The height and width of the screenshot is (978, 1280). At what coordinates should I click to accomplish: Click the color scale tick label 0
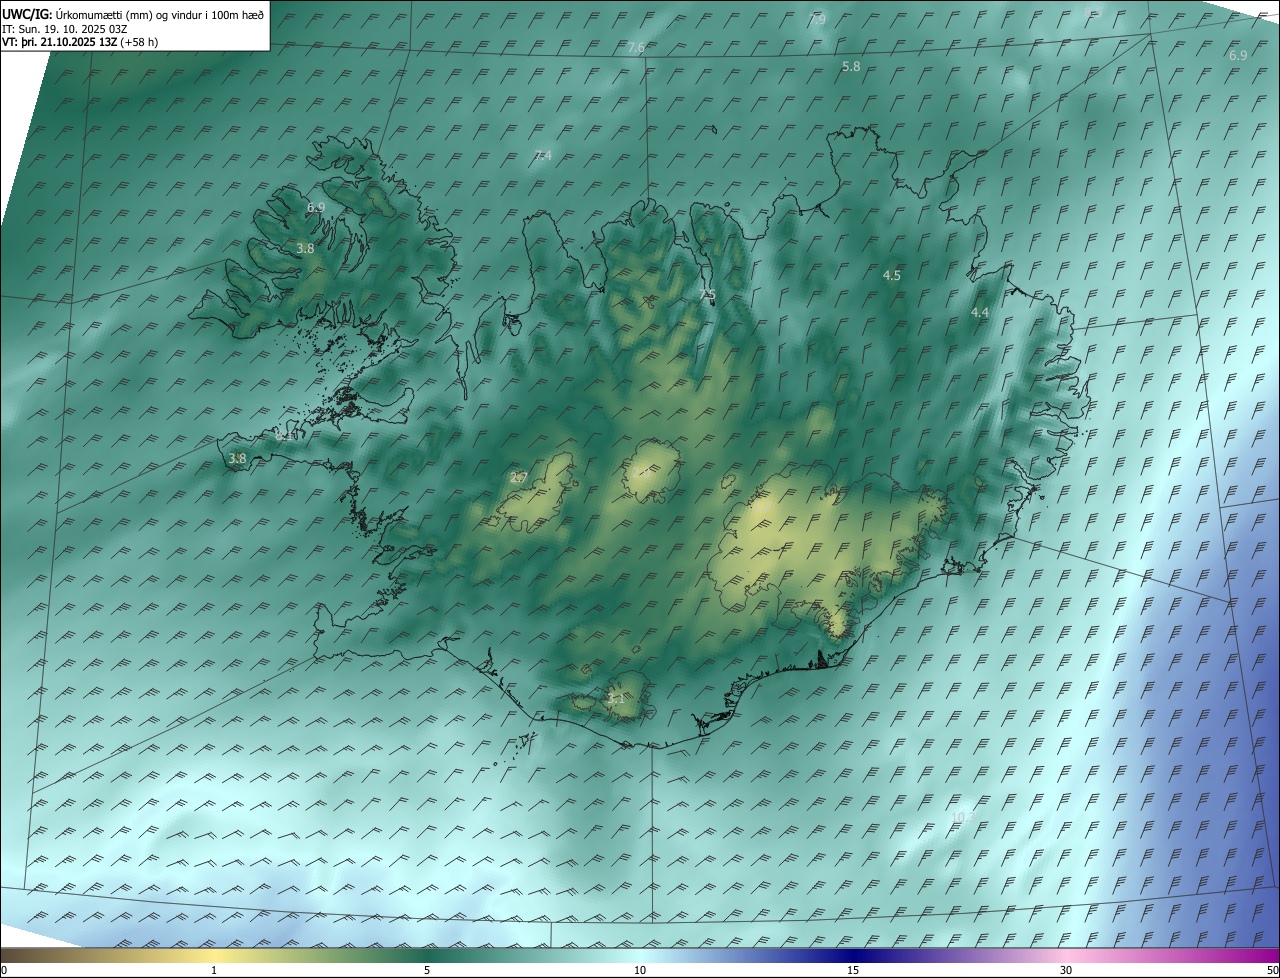[4, 971]
